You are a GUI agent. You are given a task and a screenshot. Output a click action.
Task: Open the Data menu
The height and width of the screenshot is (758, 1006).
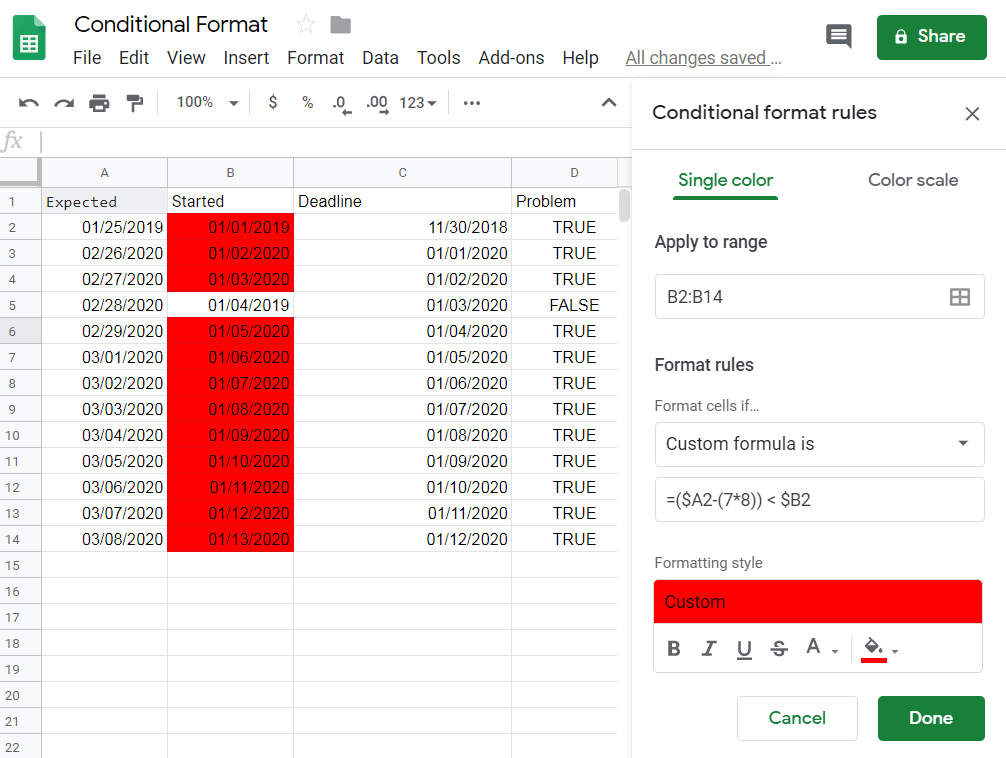(380, 58)
